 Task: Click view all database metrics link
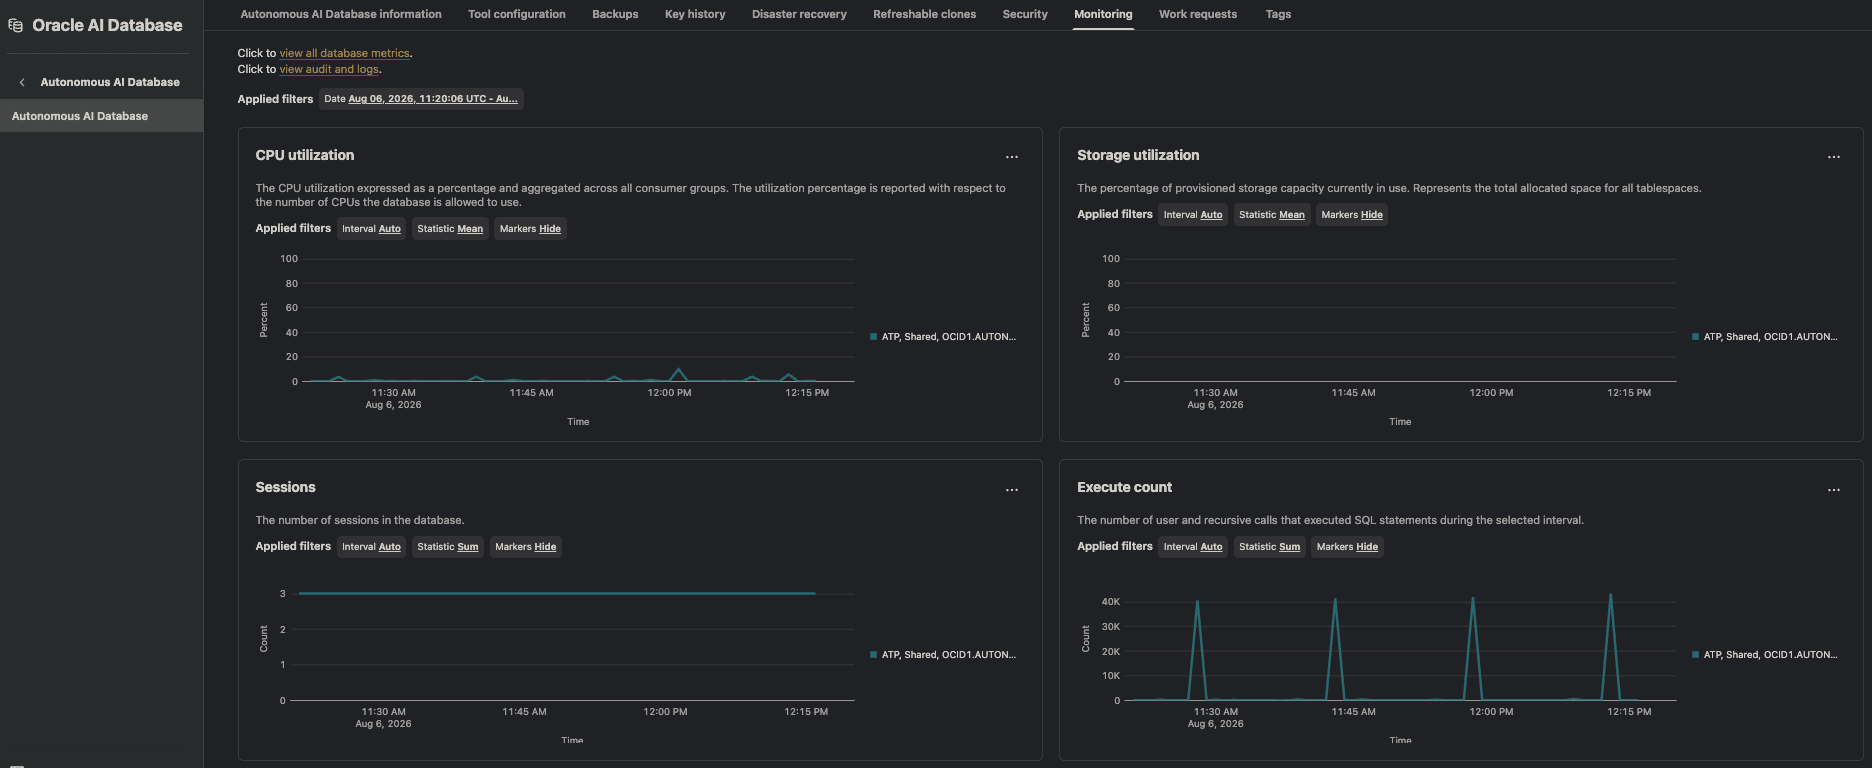pyautogui.click(x=345, y=53)
